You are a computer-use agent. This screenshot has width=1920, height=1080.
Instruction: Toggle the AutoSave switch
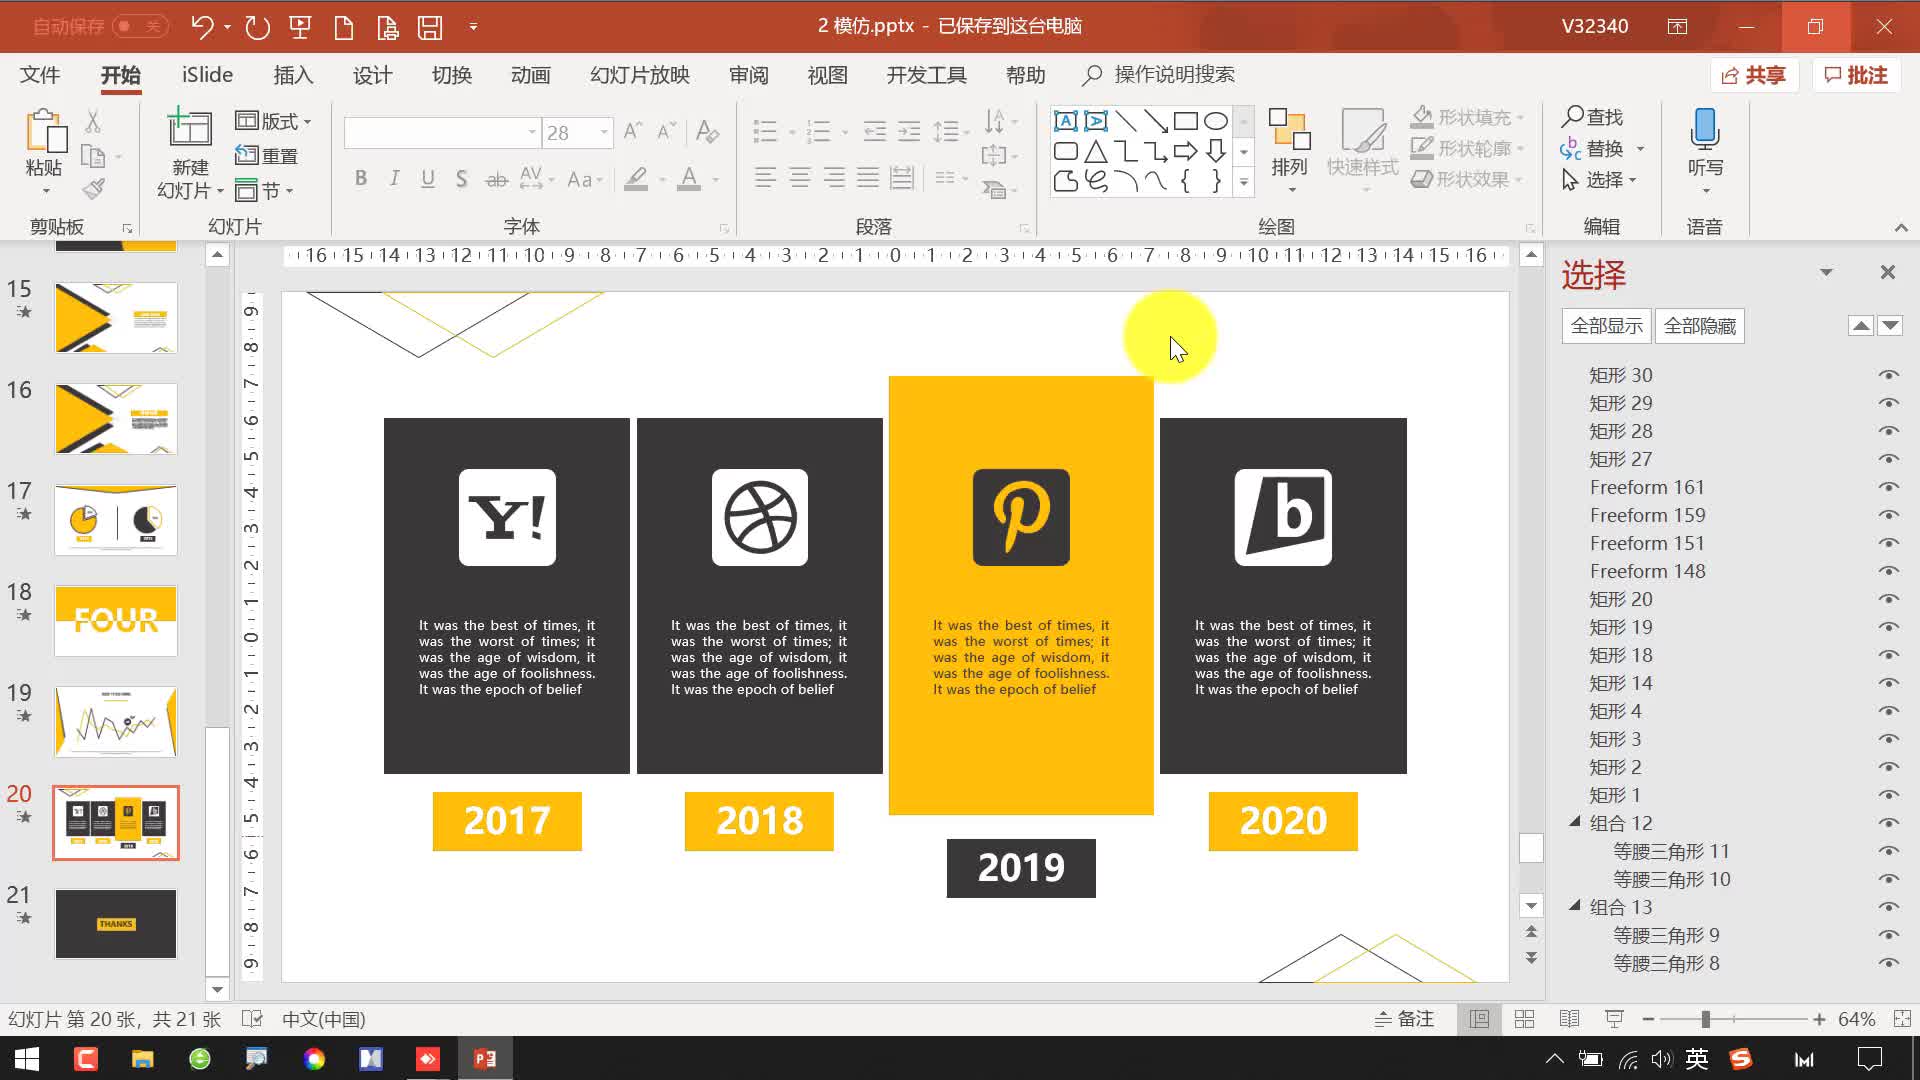[x=139, y=26]
